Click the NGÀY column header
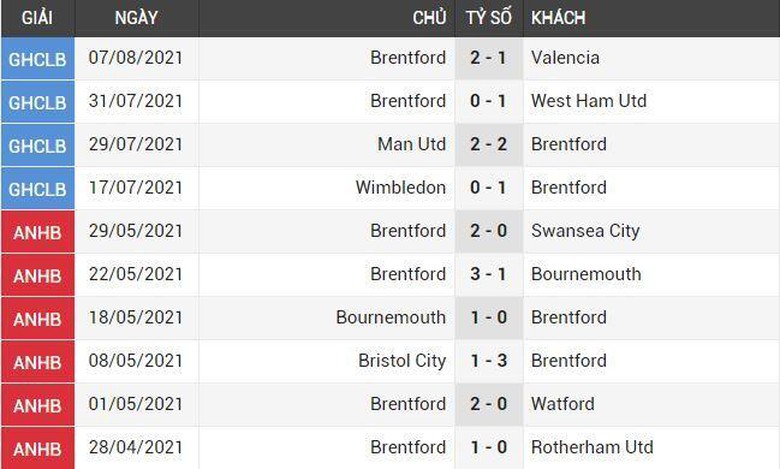The height and width of the screenshot is (469, 780). pyautogui.click(x=135, y=18)
